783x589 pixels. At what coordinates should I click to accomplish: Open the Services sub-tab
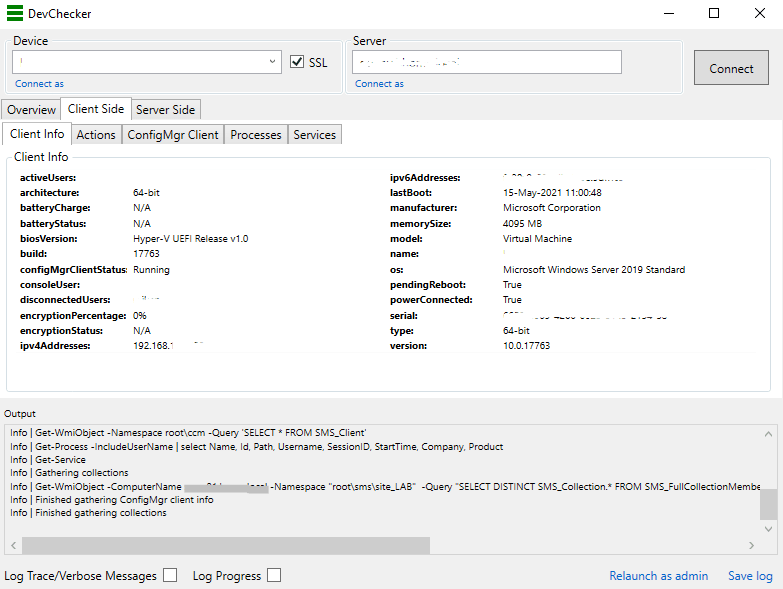(315, 135)
